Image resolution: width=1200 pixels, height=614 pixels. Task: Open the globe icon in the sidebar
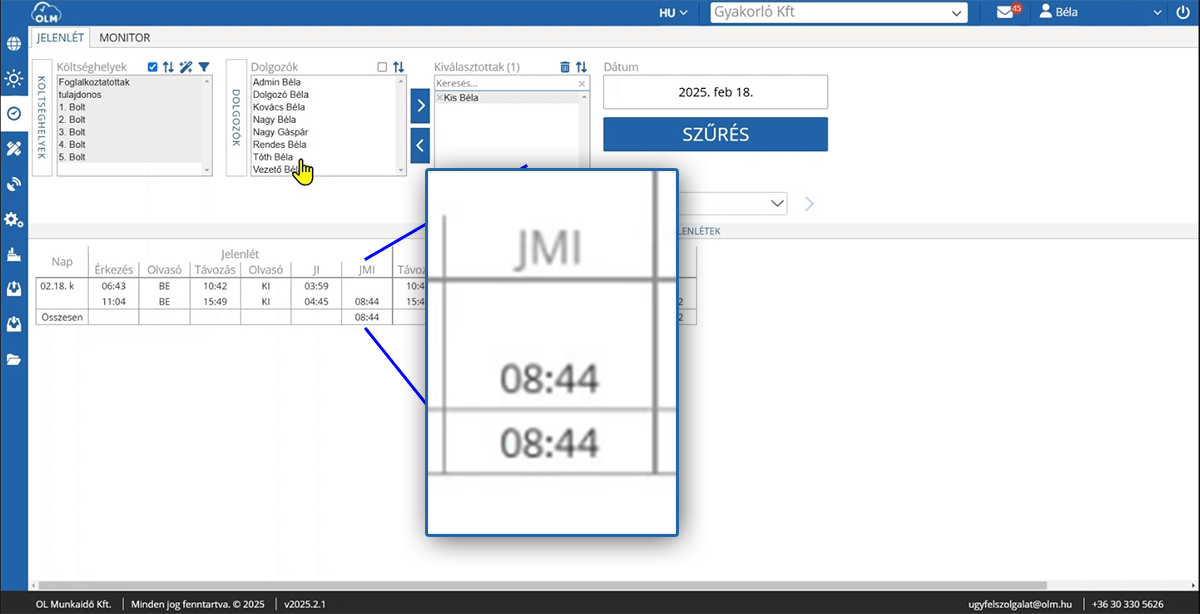click(14, 44)
